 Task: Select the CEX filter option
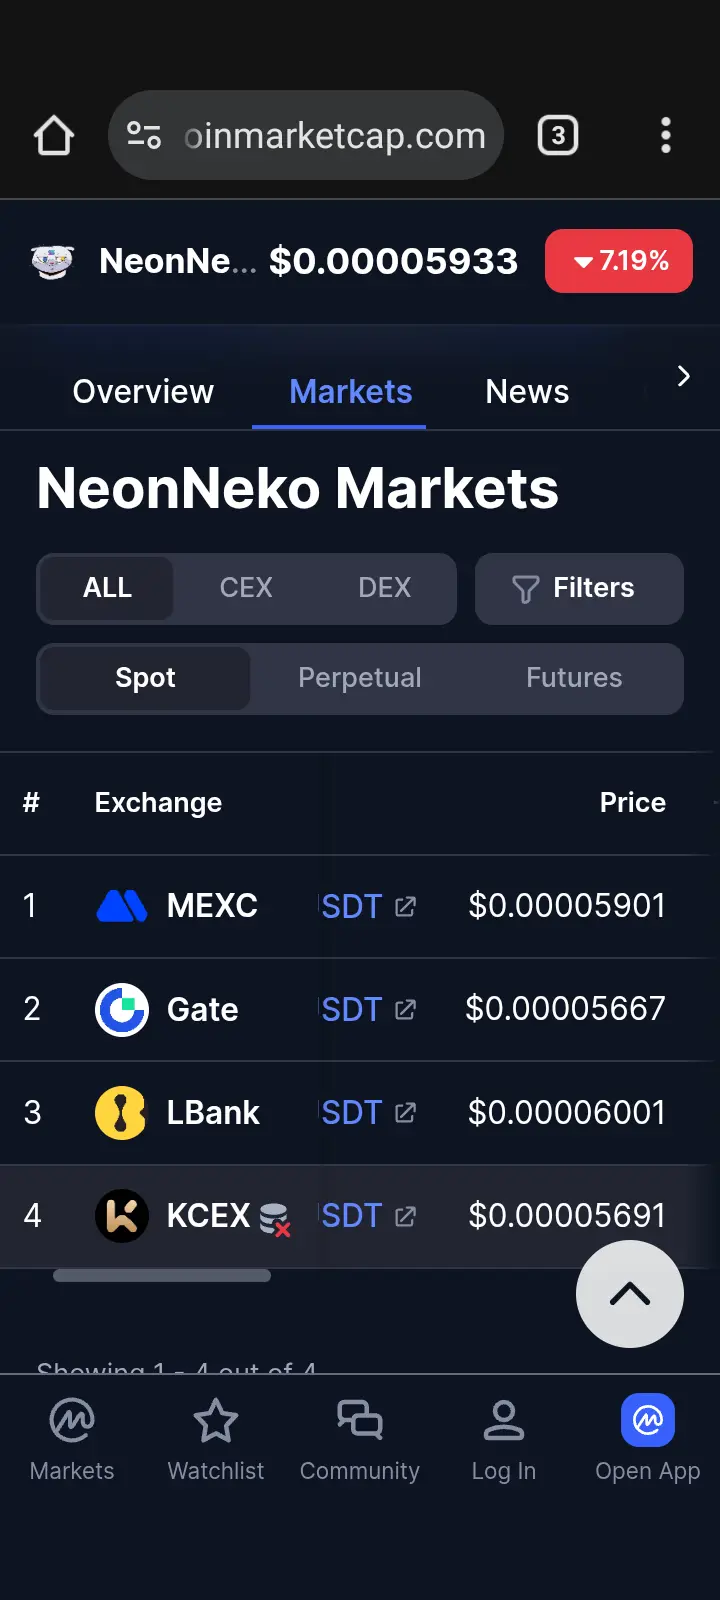[246, 588]
